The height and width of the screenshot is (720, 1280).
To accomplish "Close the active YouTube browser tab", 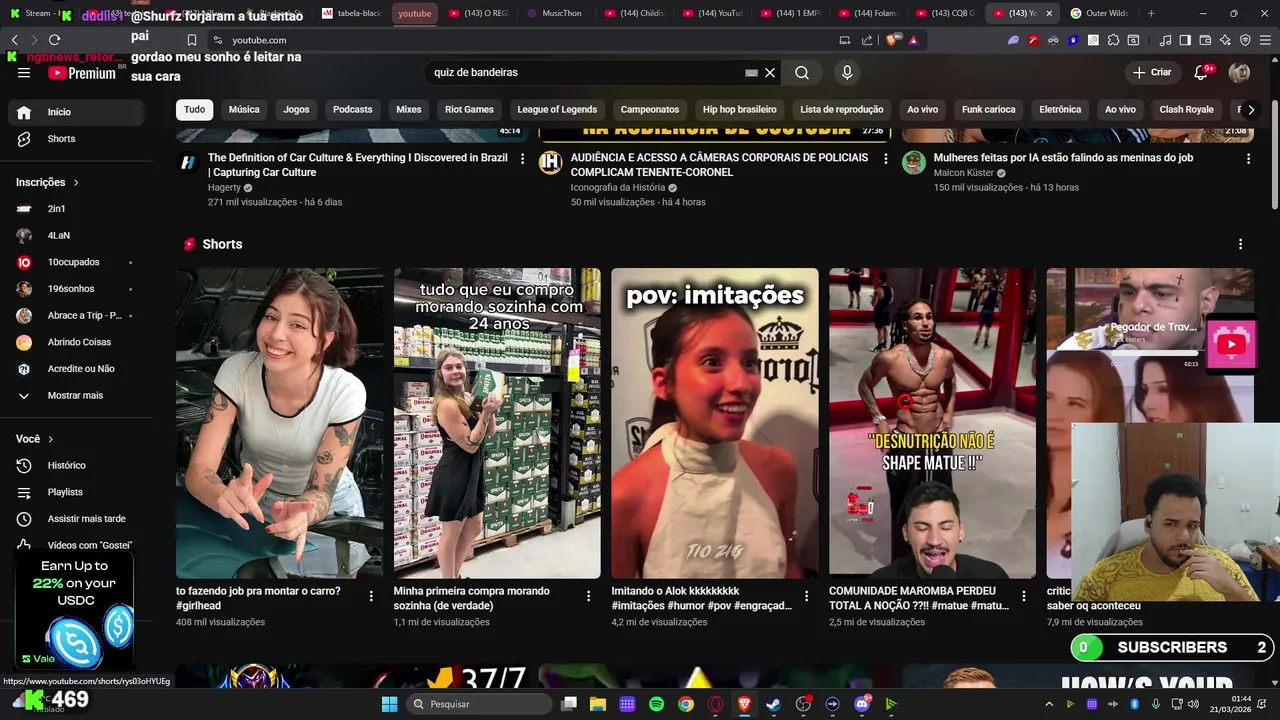I will click(1048, 13).
